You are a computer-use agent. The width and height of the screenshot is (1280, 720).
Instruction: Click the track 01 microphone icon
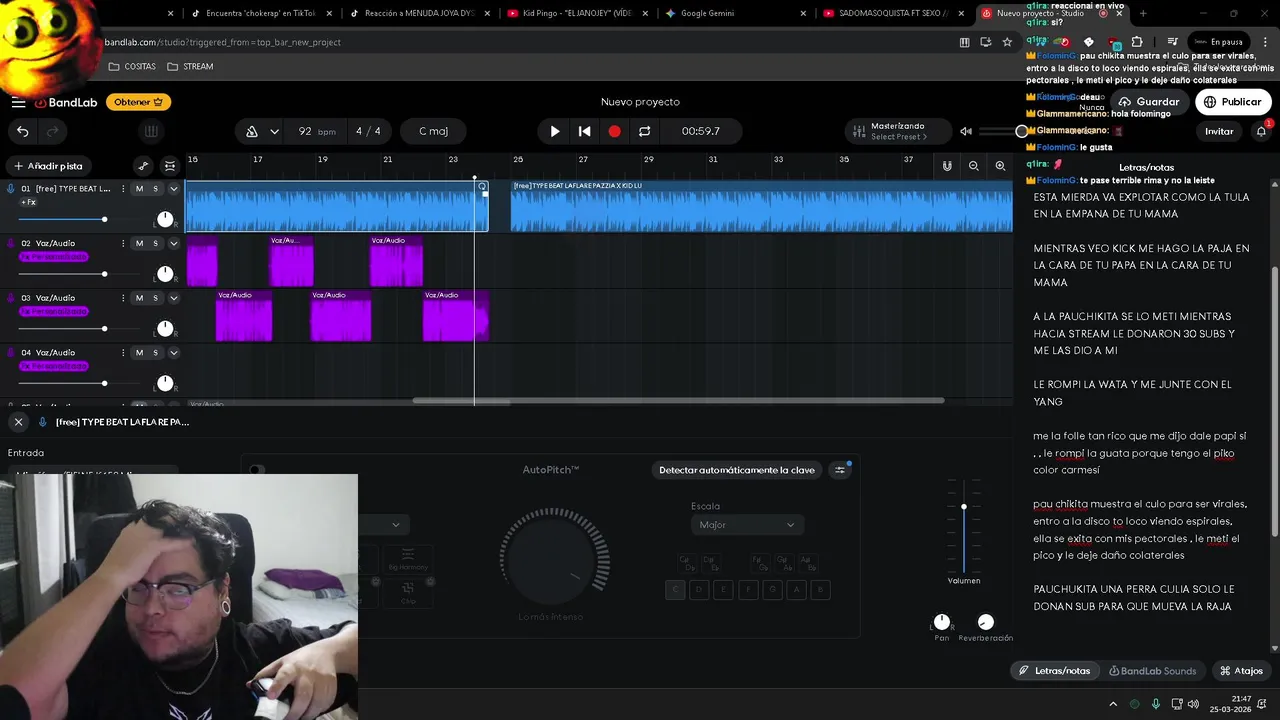click(x=11, y=189)
